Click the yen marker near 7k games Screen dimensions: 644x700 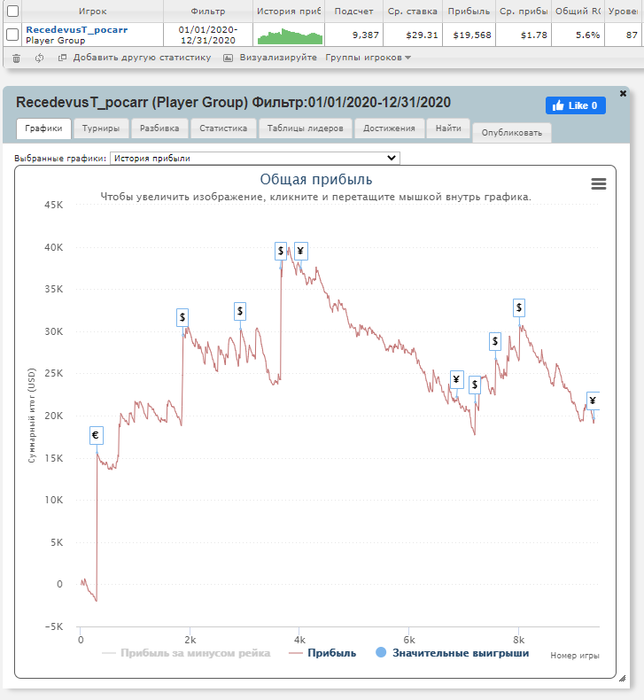point(457,379)
